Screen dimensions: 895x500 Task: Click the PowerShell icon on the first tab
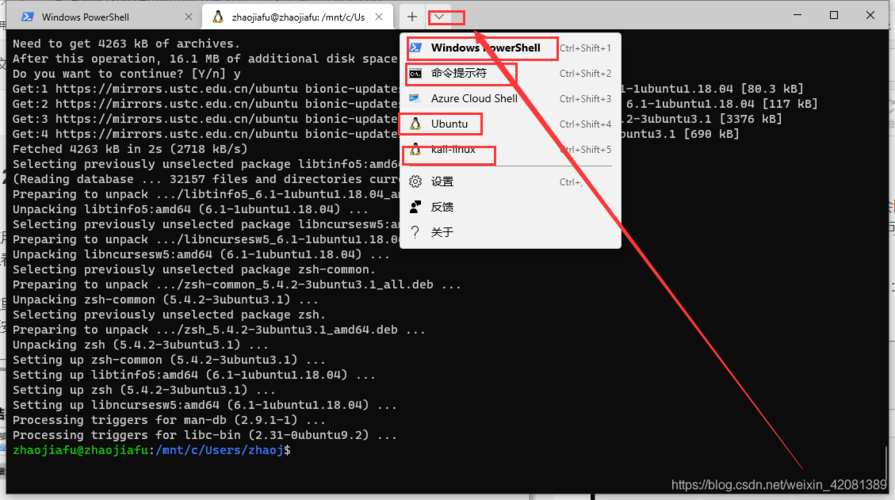click(27, 17)
